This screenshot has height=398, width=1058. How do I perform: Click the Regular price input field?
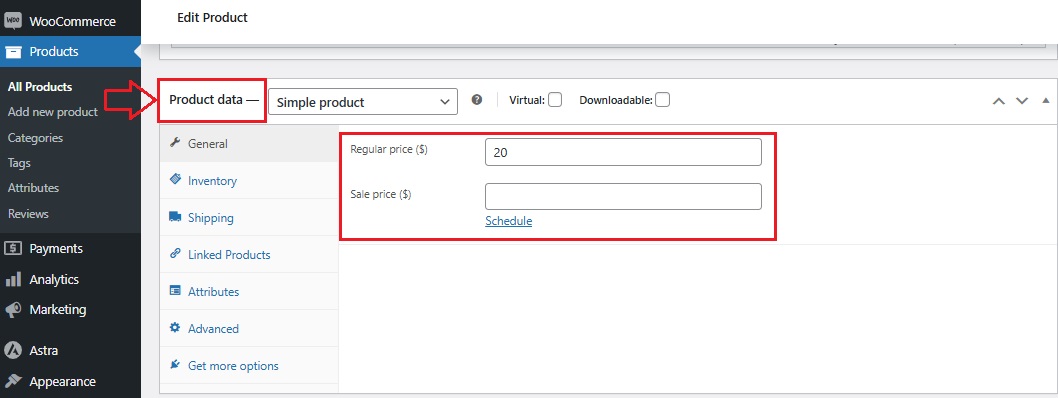[x=623, y=152]
